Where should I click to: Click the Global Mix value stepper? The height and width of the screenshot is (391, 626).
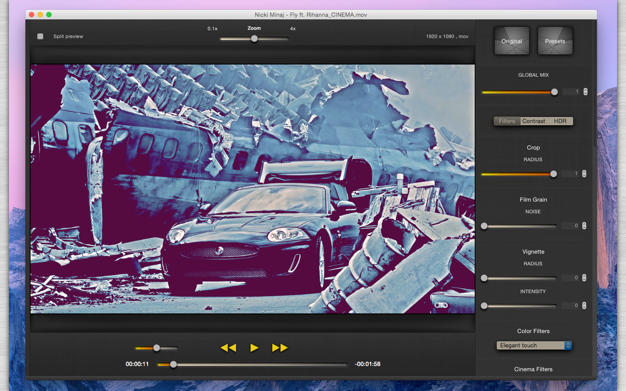coord(585,92)
